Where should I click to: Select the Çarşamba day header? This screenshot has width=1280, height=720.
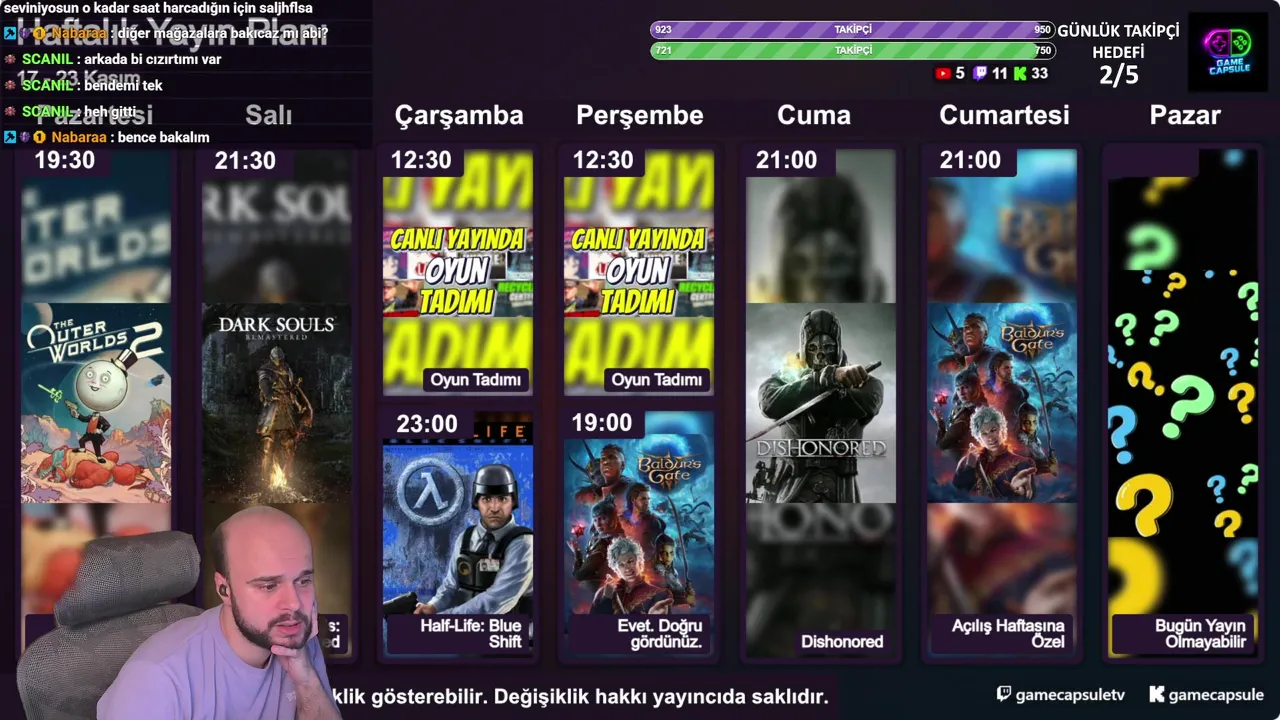click(459, 115)
